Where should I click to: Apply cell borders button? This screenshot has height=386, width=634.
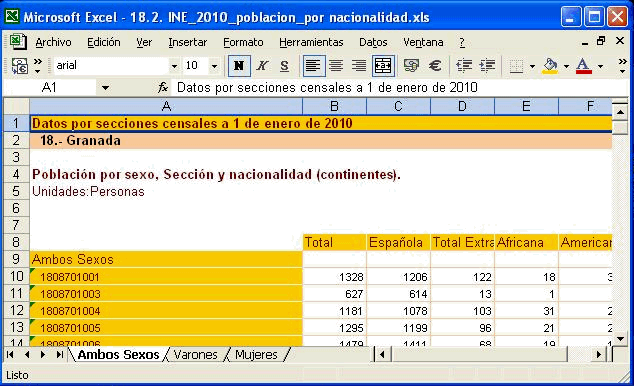point(516,66)
